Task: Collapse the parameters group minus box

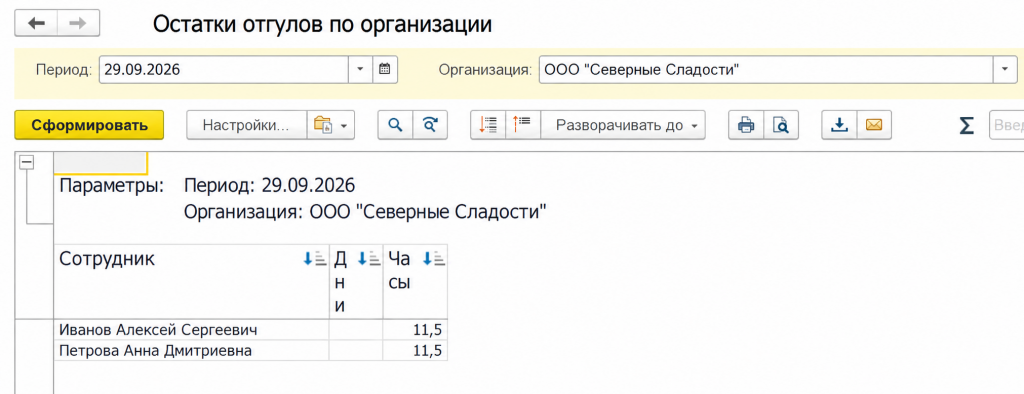Action: coord(27,163)
